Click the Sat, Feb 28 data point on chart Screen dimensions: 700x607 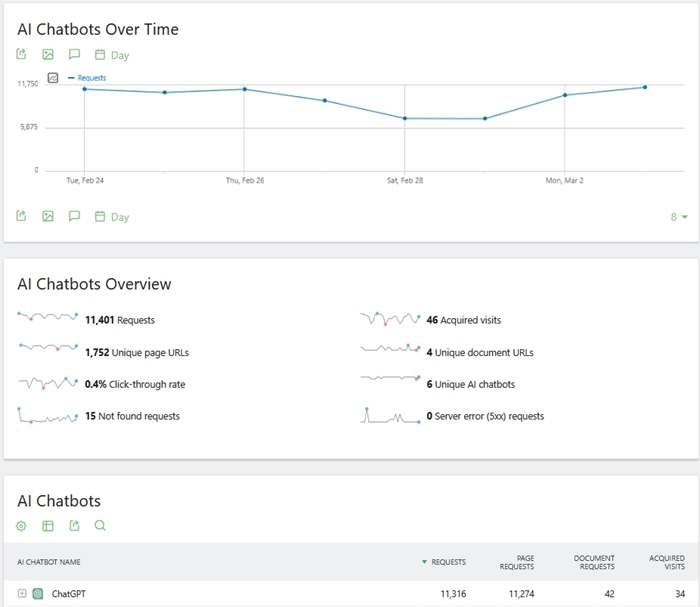tap(404, 118)
